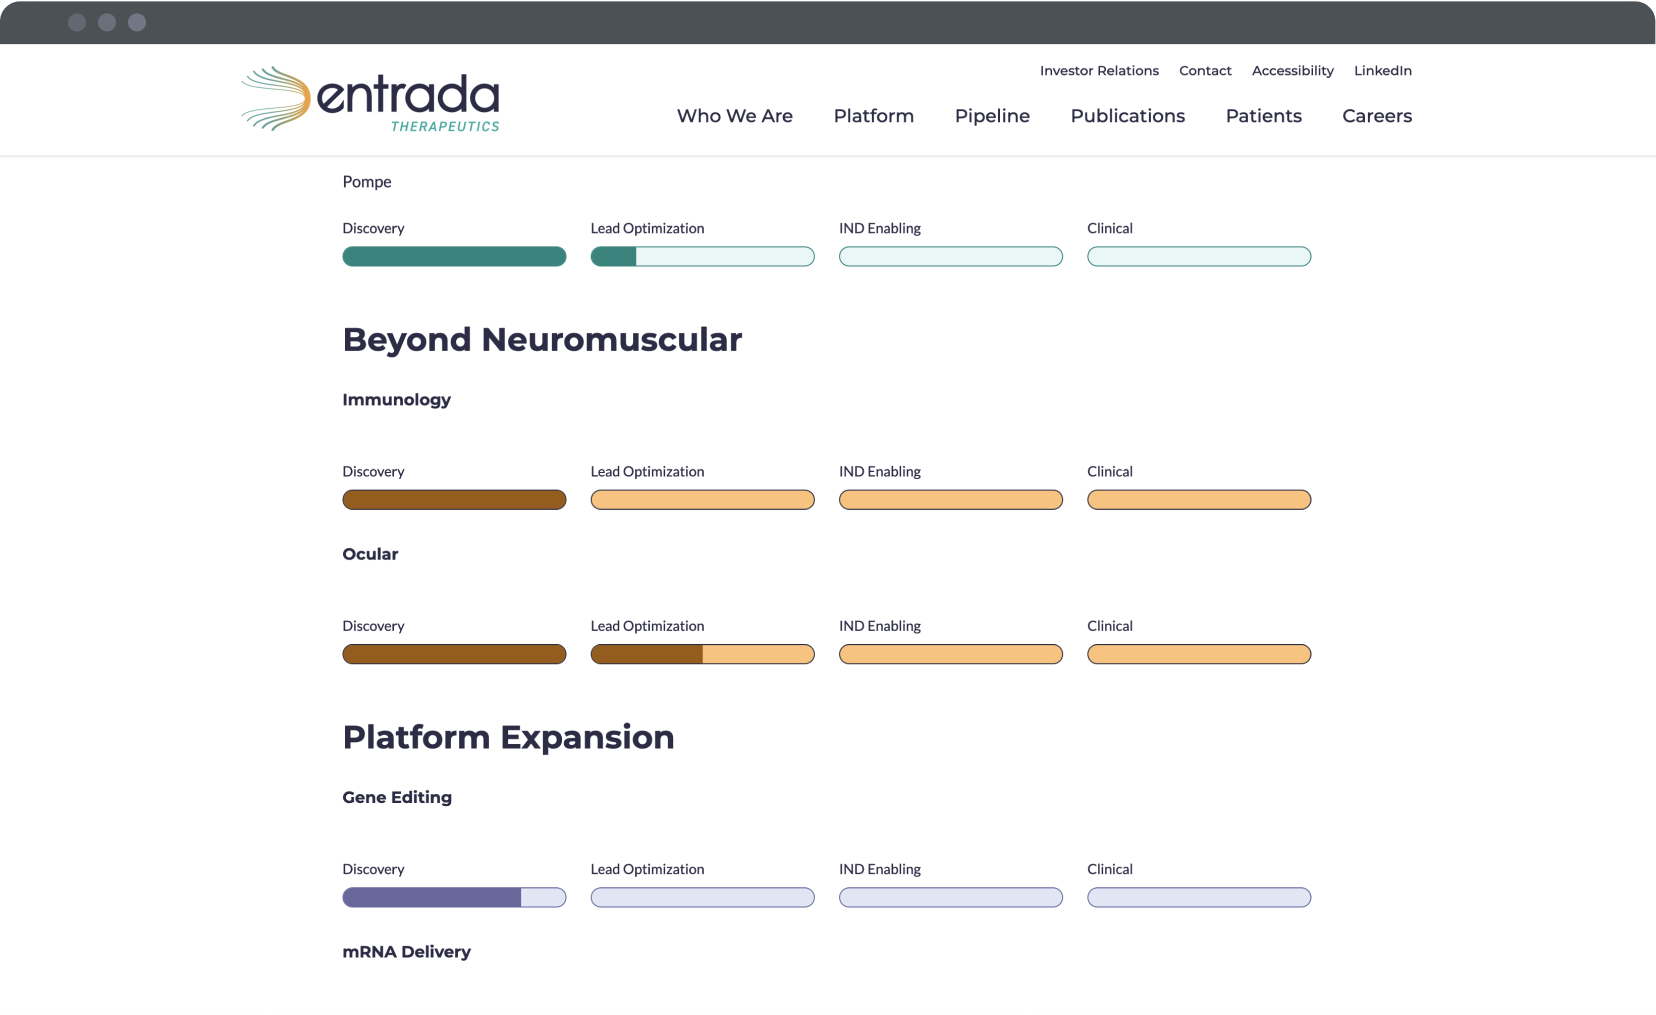
Task: Open the Careers page
Action: (1377, 116)
